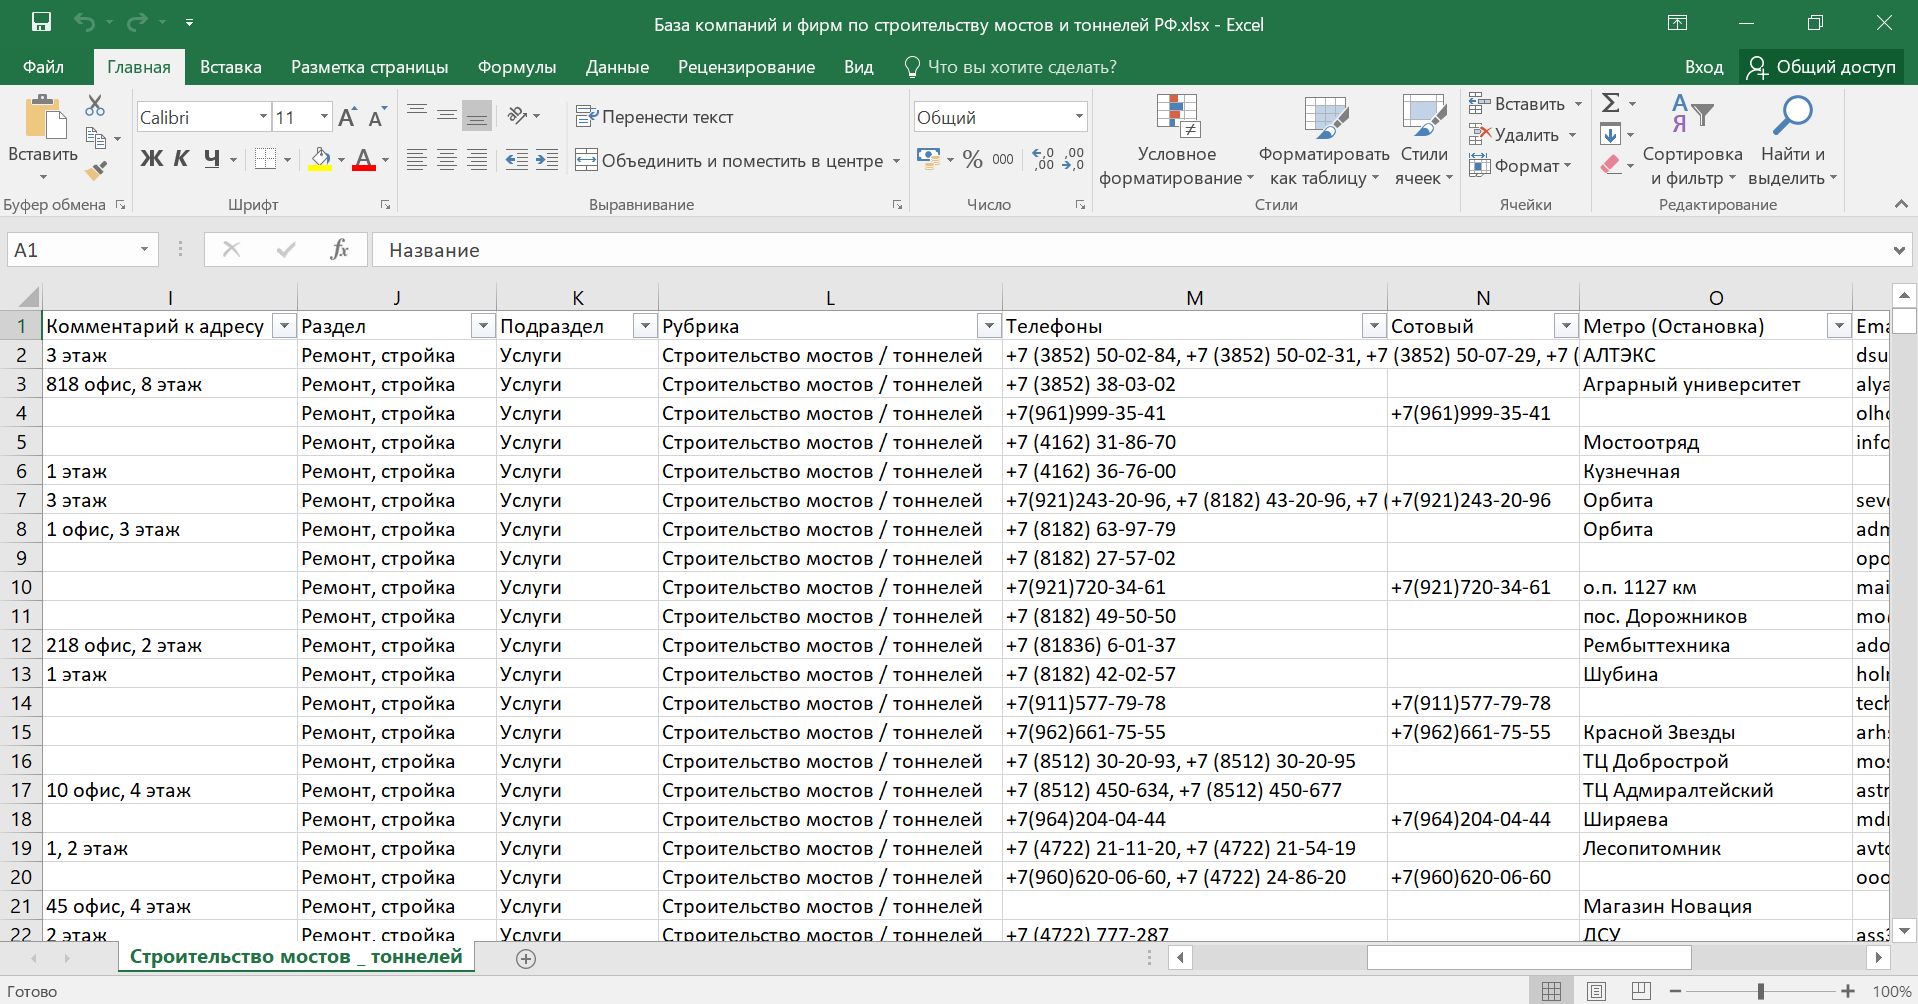The height and width of the screenshot is (1004, 1918).
Task: Open the filter dropdown for Рубрика column
Action: click(988, 326)
